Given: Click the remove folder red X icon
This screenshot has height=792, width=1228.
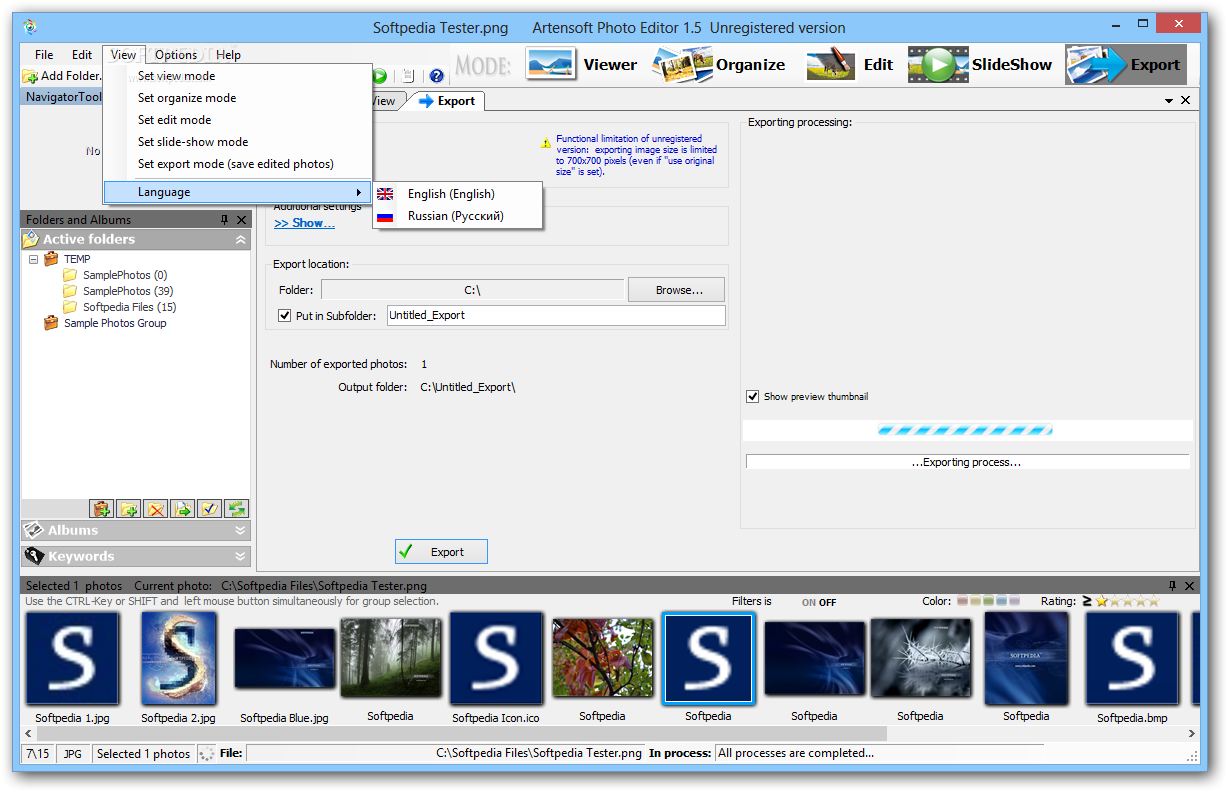Looking at the screenshot, I should (155, 509).
